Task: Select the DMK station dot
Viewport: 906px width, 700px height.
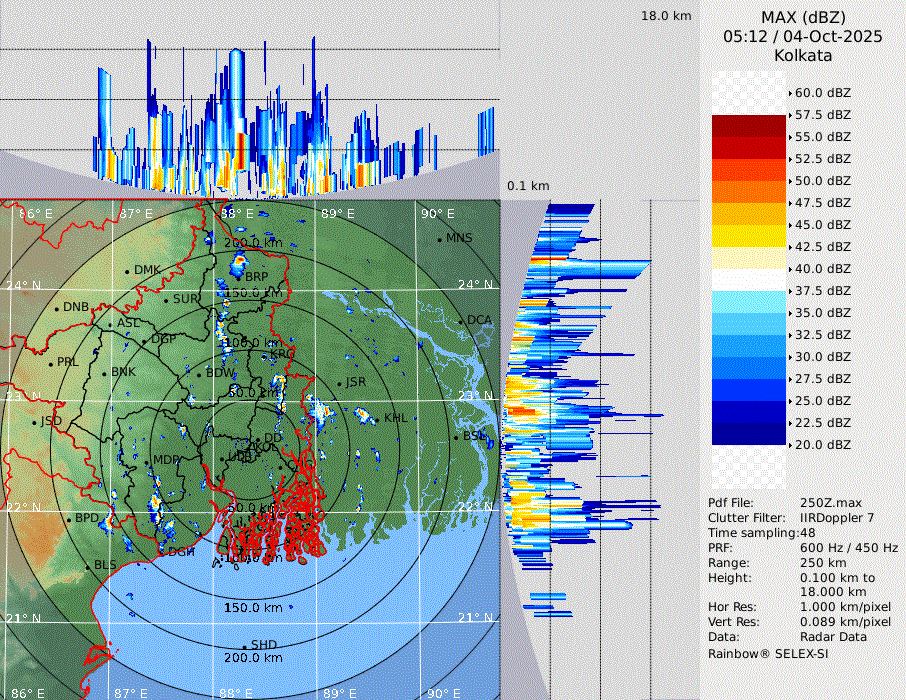Action: tap(128, 271)
